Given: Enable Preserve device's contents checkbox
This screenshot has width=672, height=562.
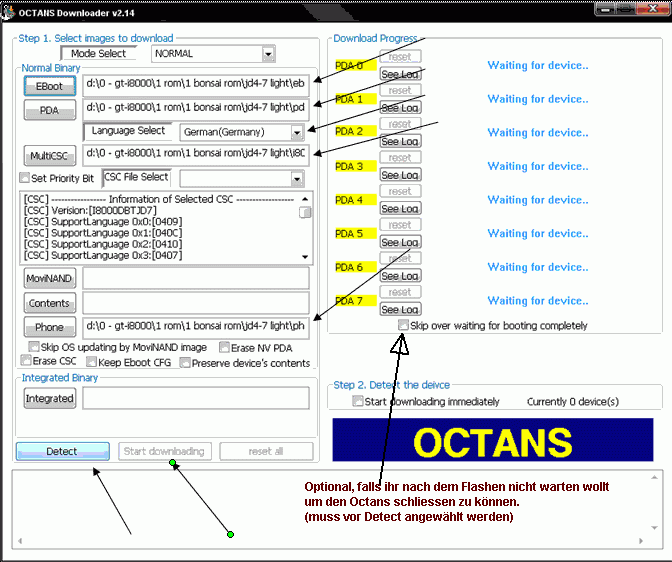Looking at the screenshot, I should (x=185, y=363).
